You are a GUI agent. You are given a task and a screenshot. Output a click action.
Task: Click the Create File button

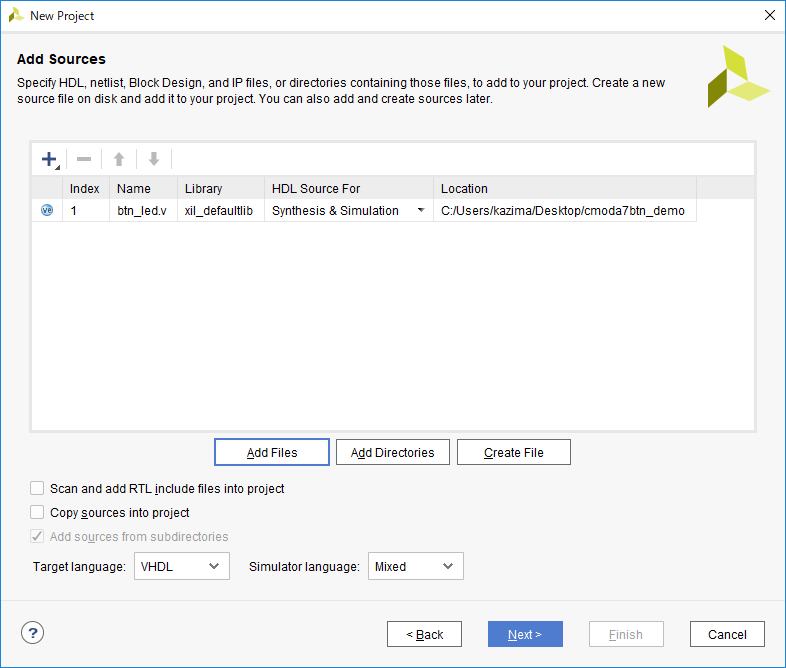tap(514, 452)
